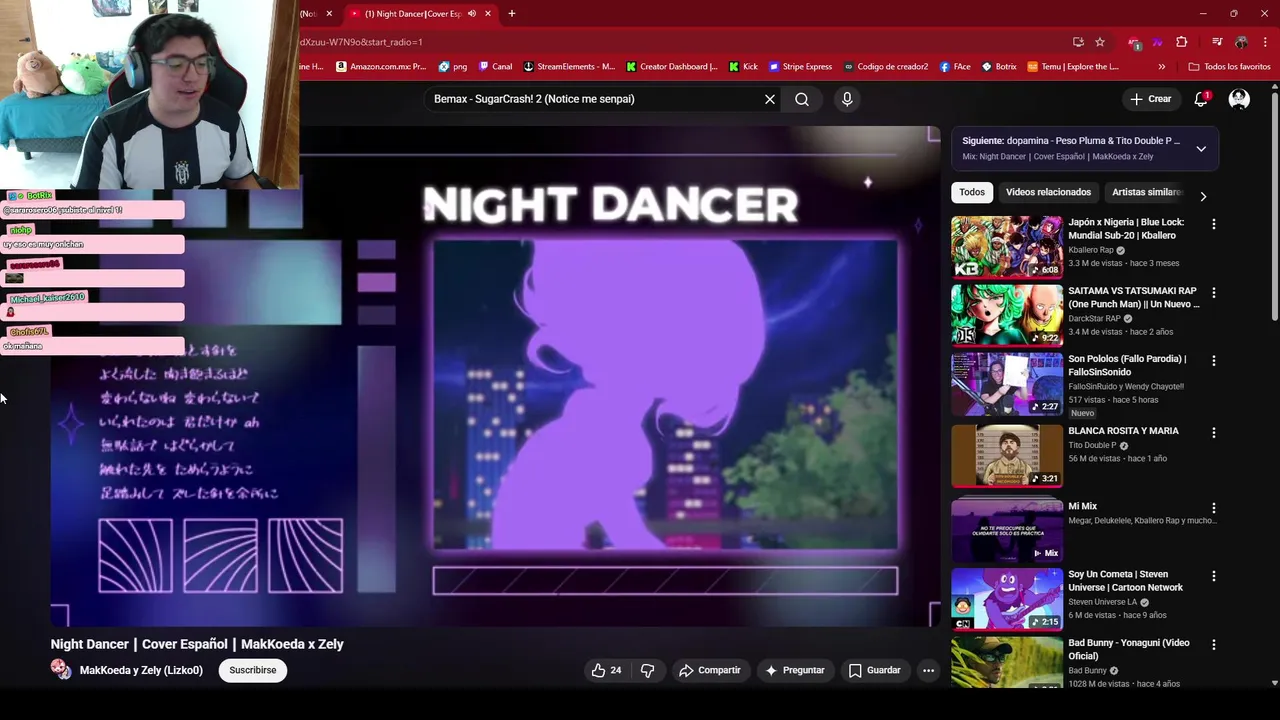Open the Temu bookmark
This screenshot has height=720, width=1280.
[x=1073, y=67]
